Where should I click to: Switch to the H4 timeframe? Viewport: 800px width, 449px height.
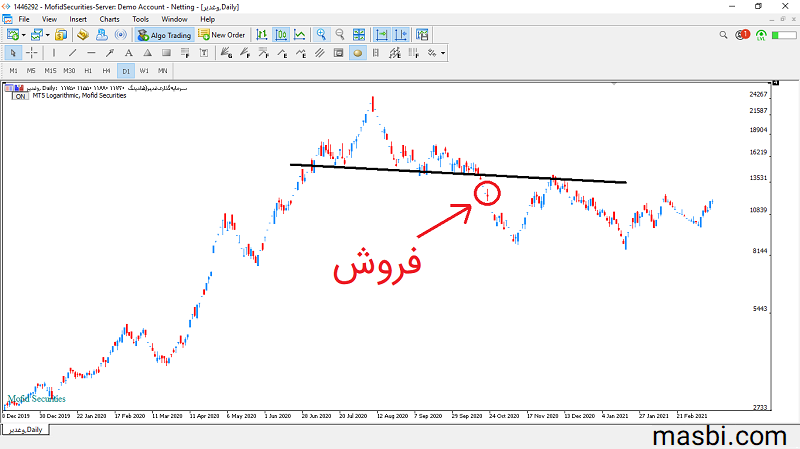[106, 71]
